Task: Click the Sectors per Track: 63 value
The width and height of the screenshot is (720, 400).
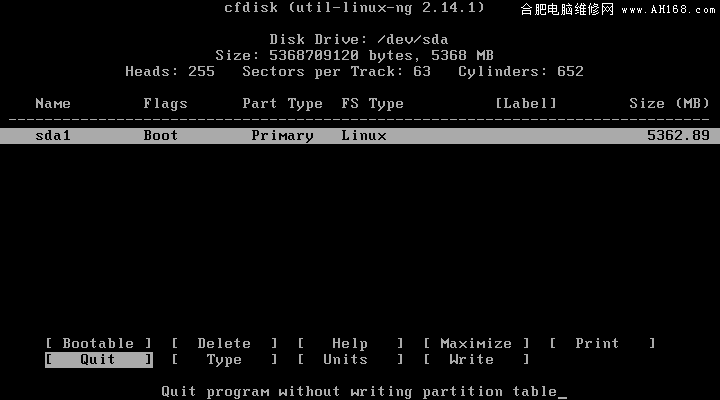Action: [337, 72]
